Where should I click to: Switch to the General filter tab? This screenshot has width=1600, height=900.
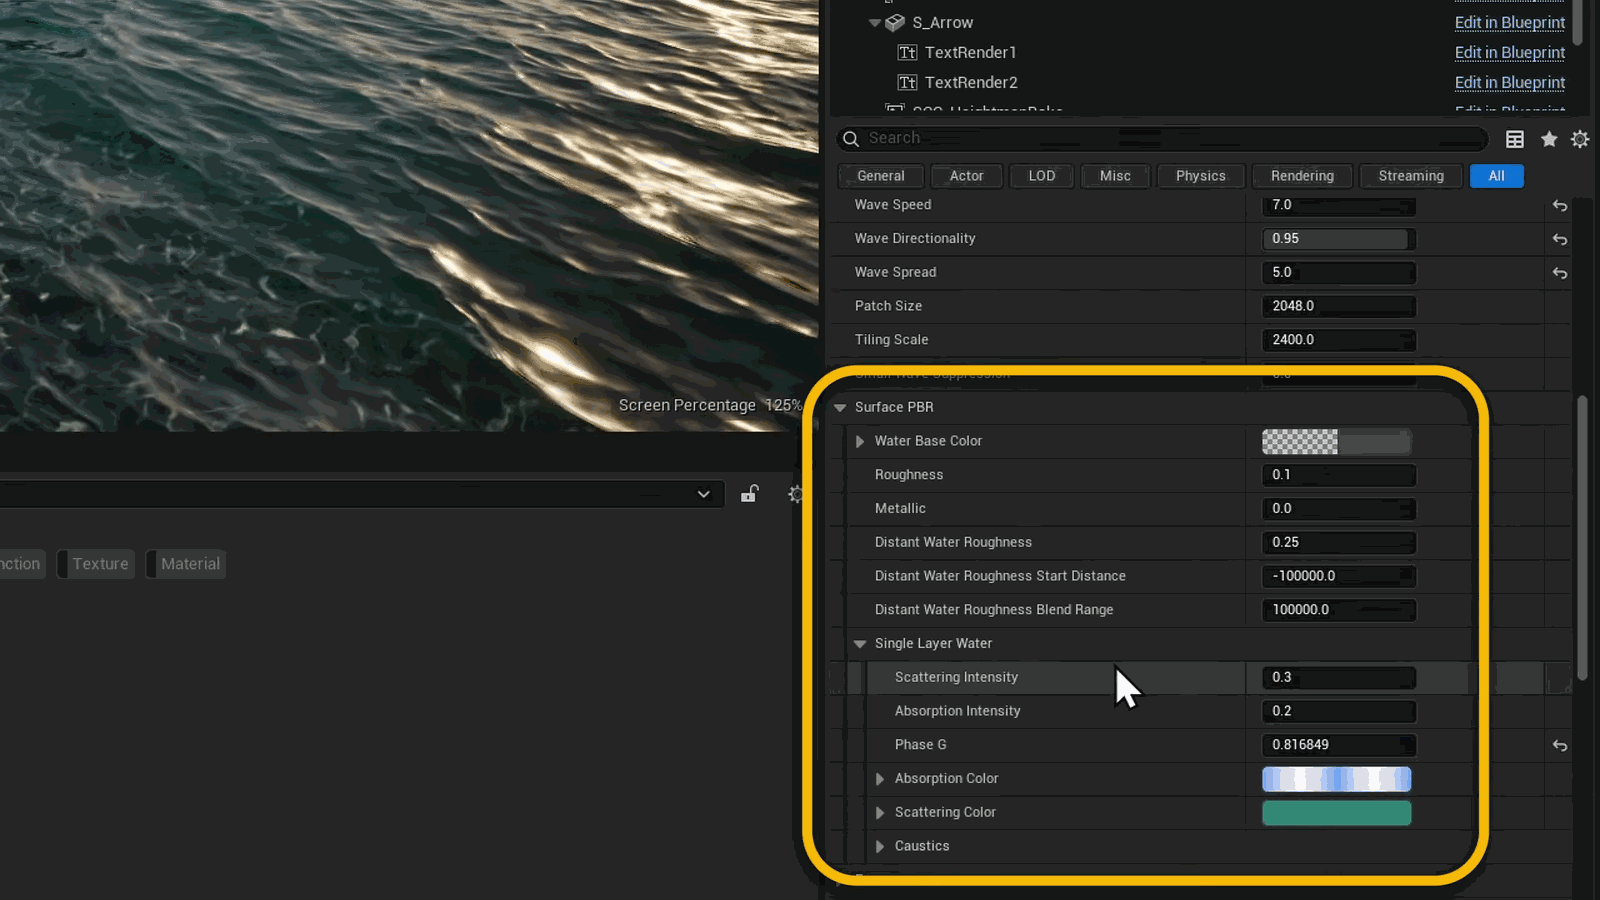pos(881,176)
